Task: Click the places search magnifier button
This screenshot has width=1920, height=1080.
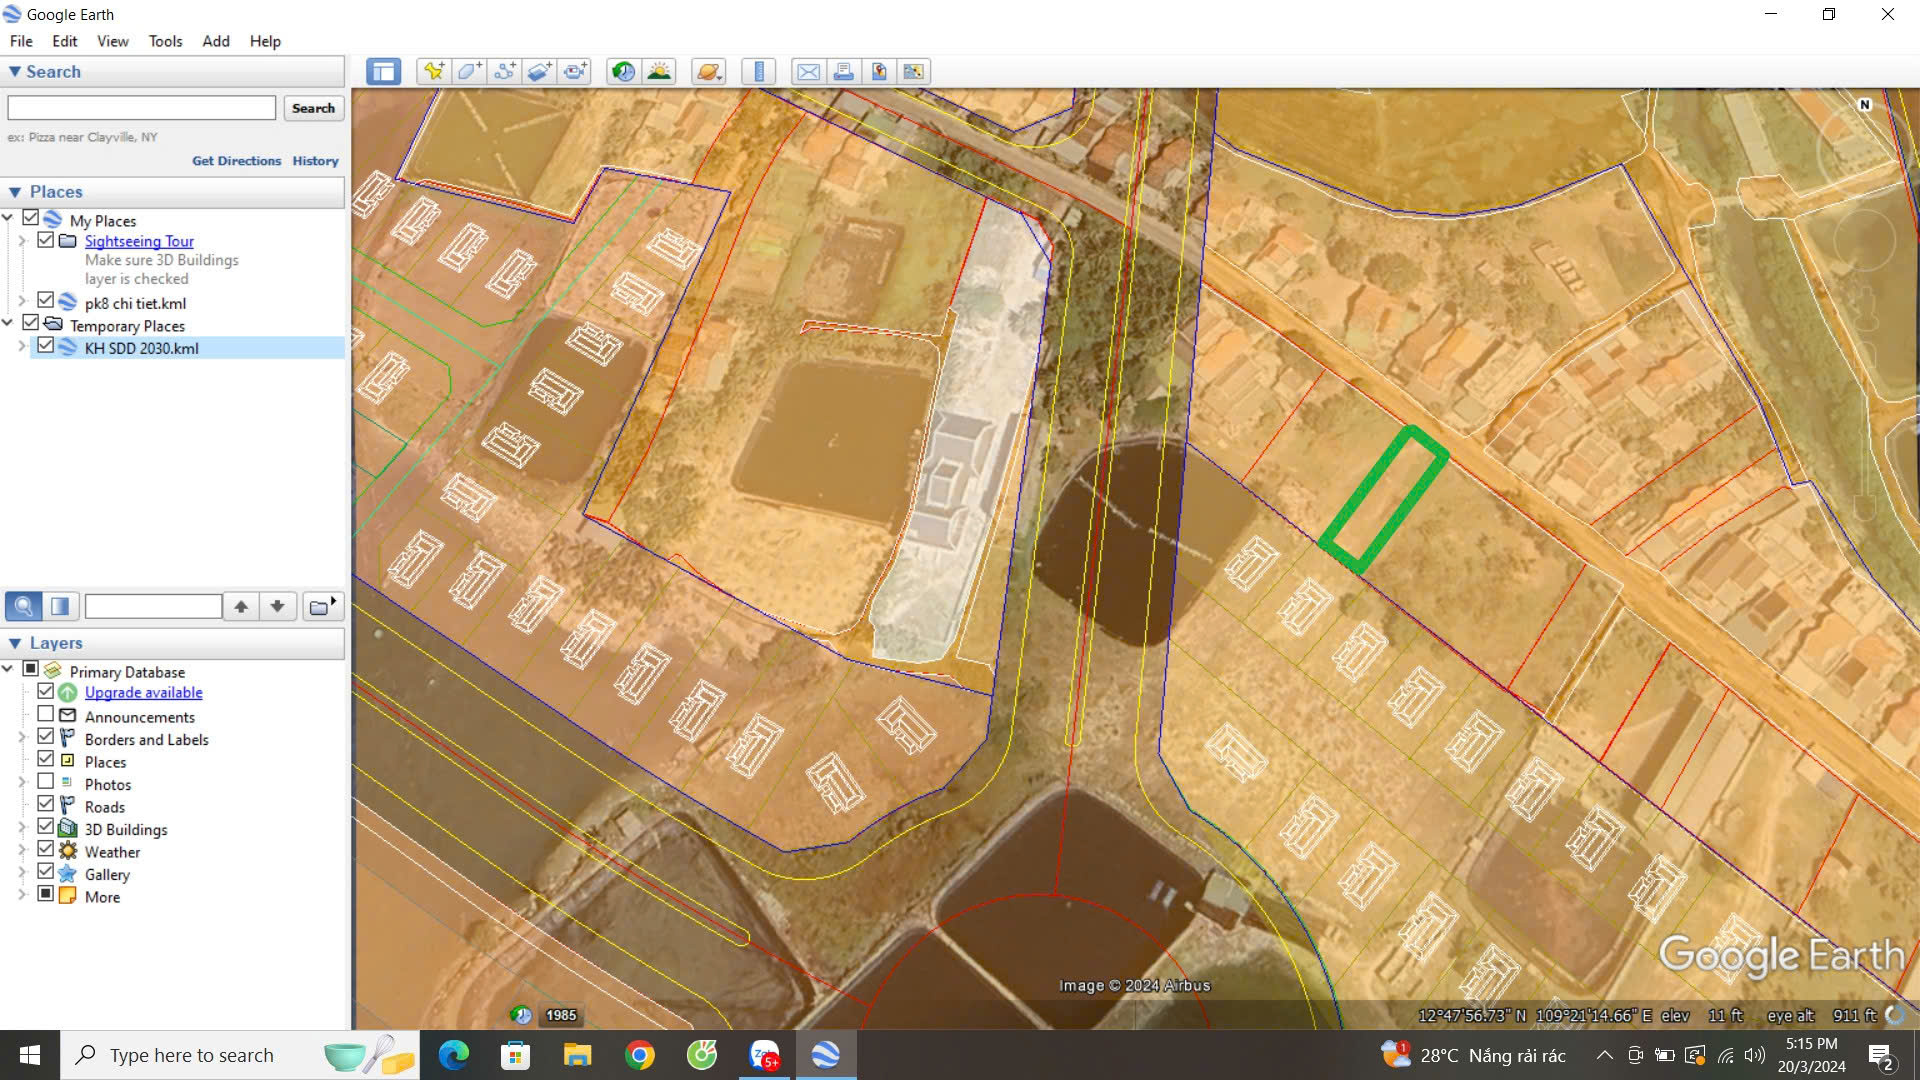Action: [x=23, y=606]
